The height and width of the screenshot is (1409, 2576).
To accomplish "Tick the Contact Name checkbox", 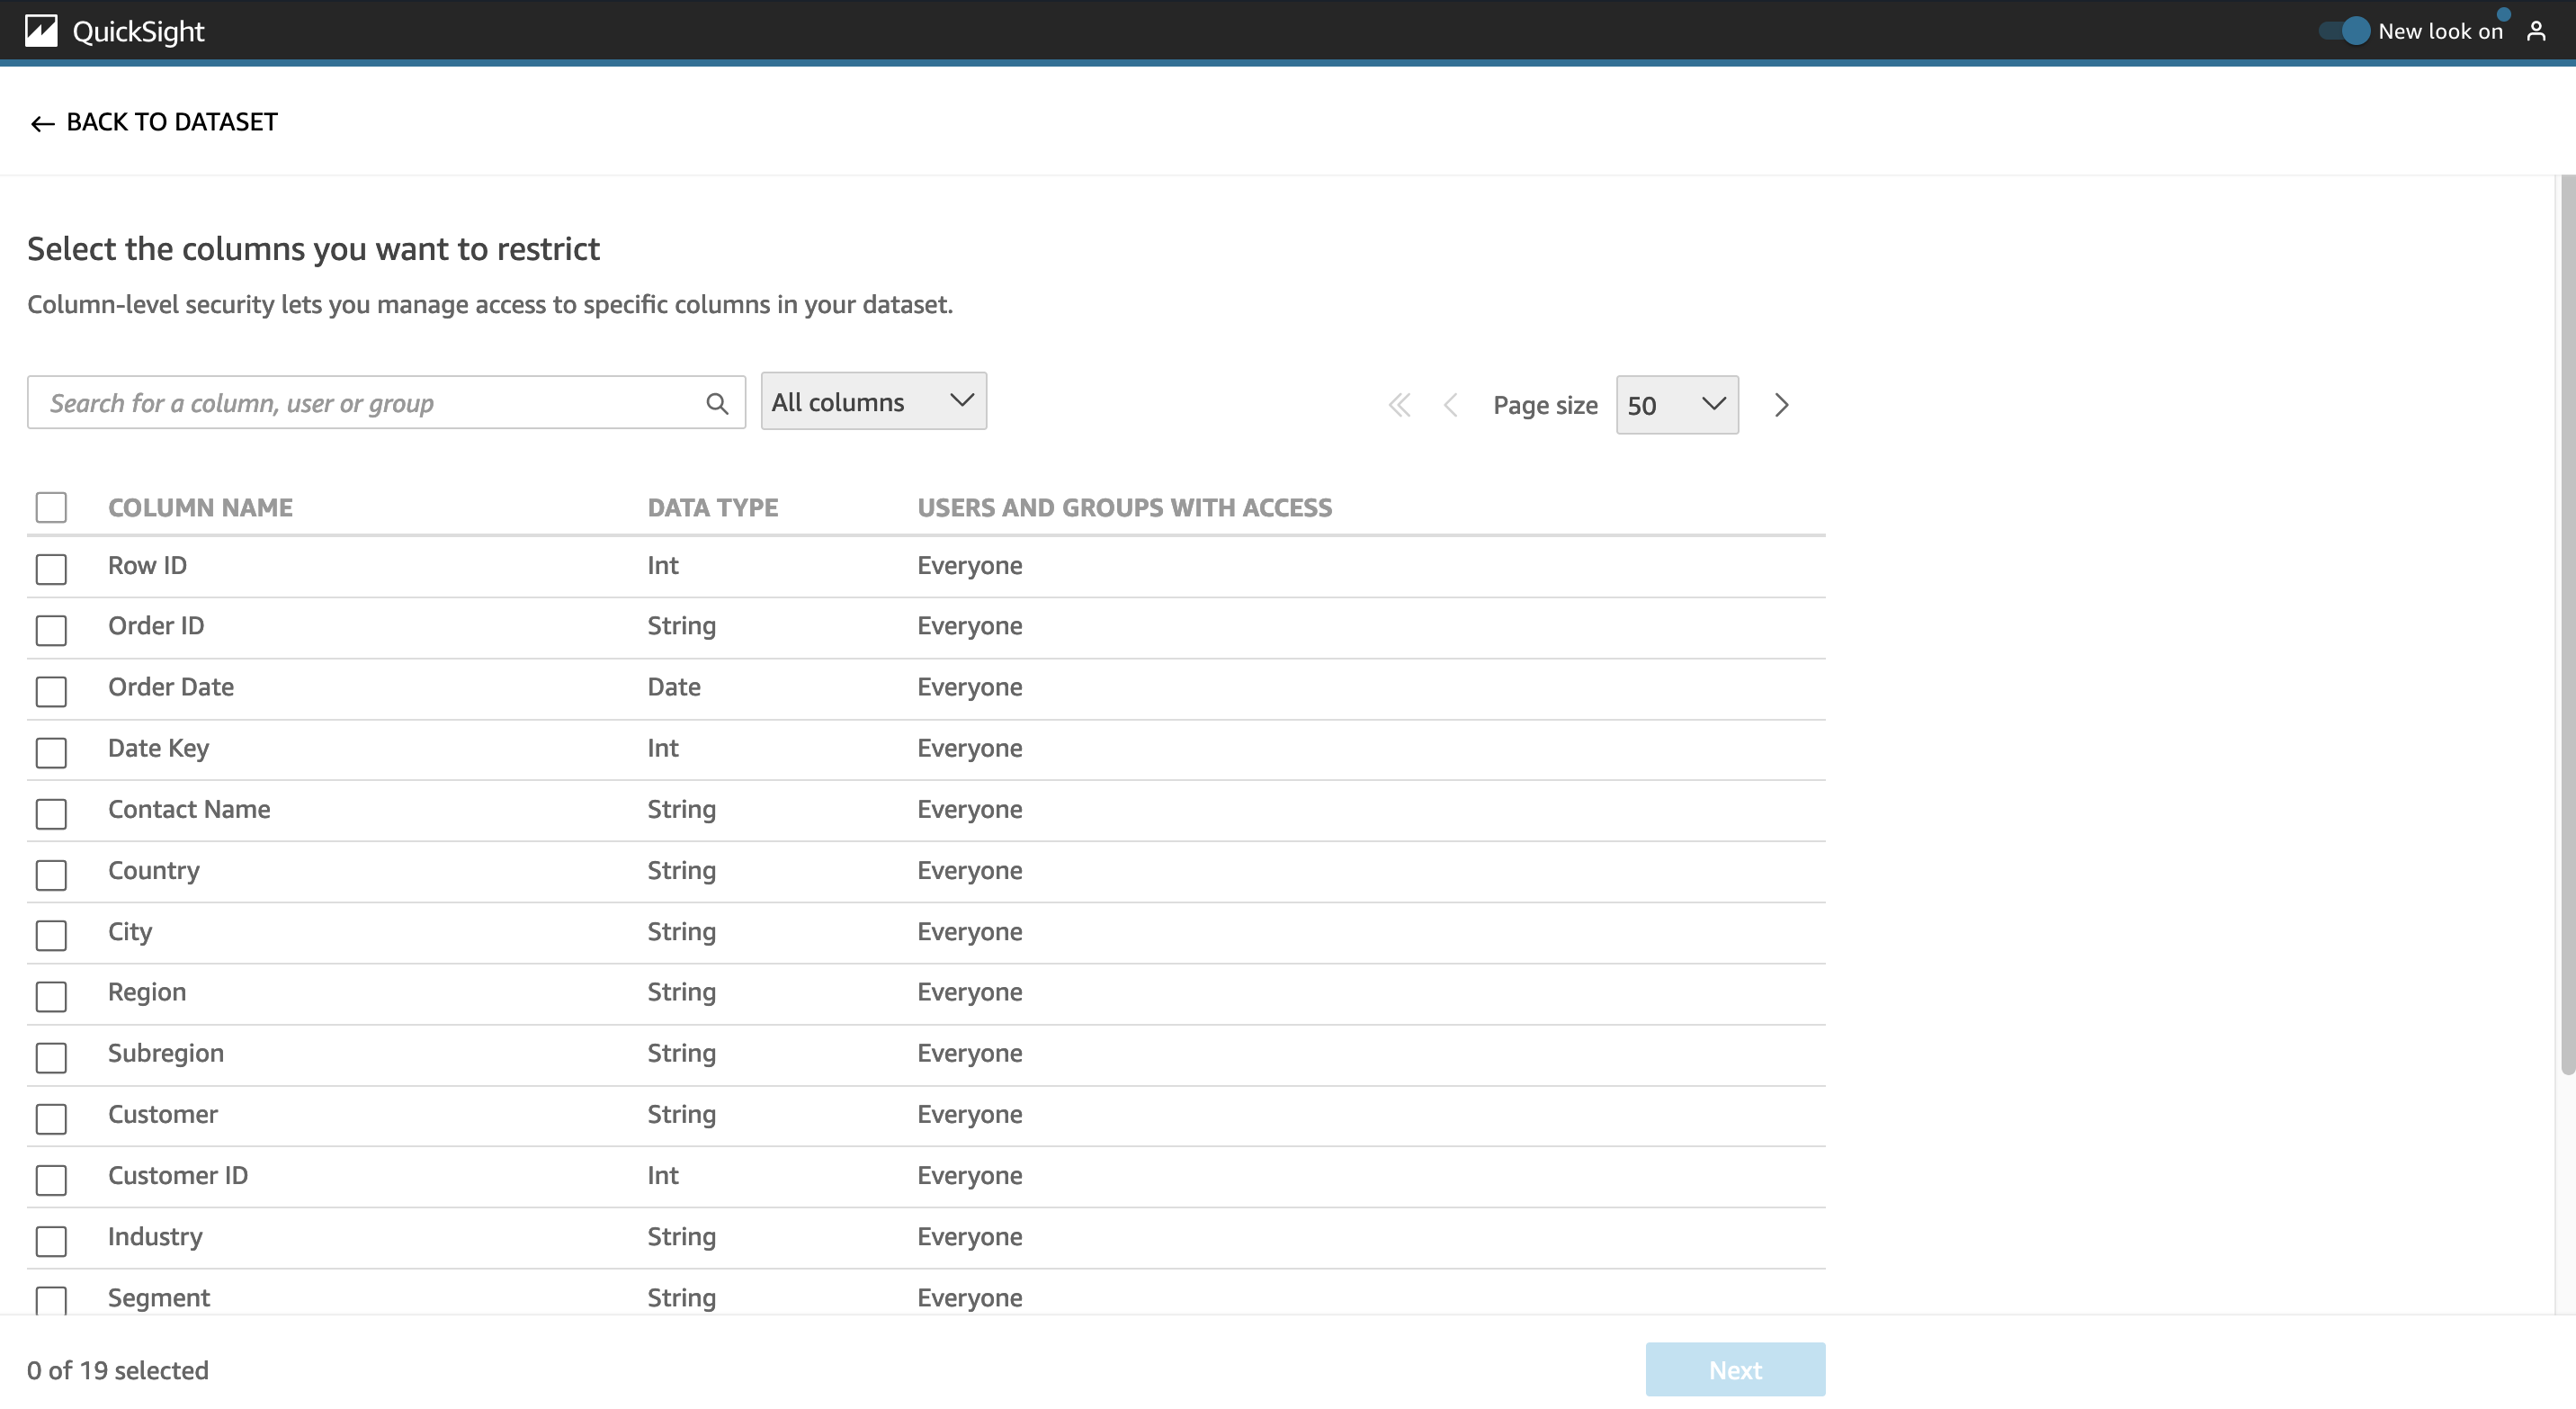I will click(51, 813).
